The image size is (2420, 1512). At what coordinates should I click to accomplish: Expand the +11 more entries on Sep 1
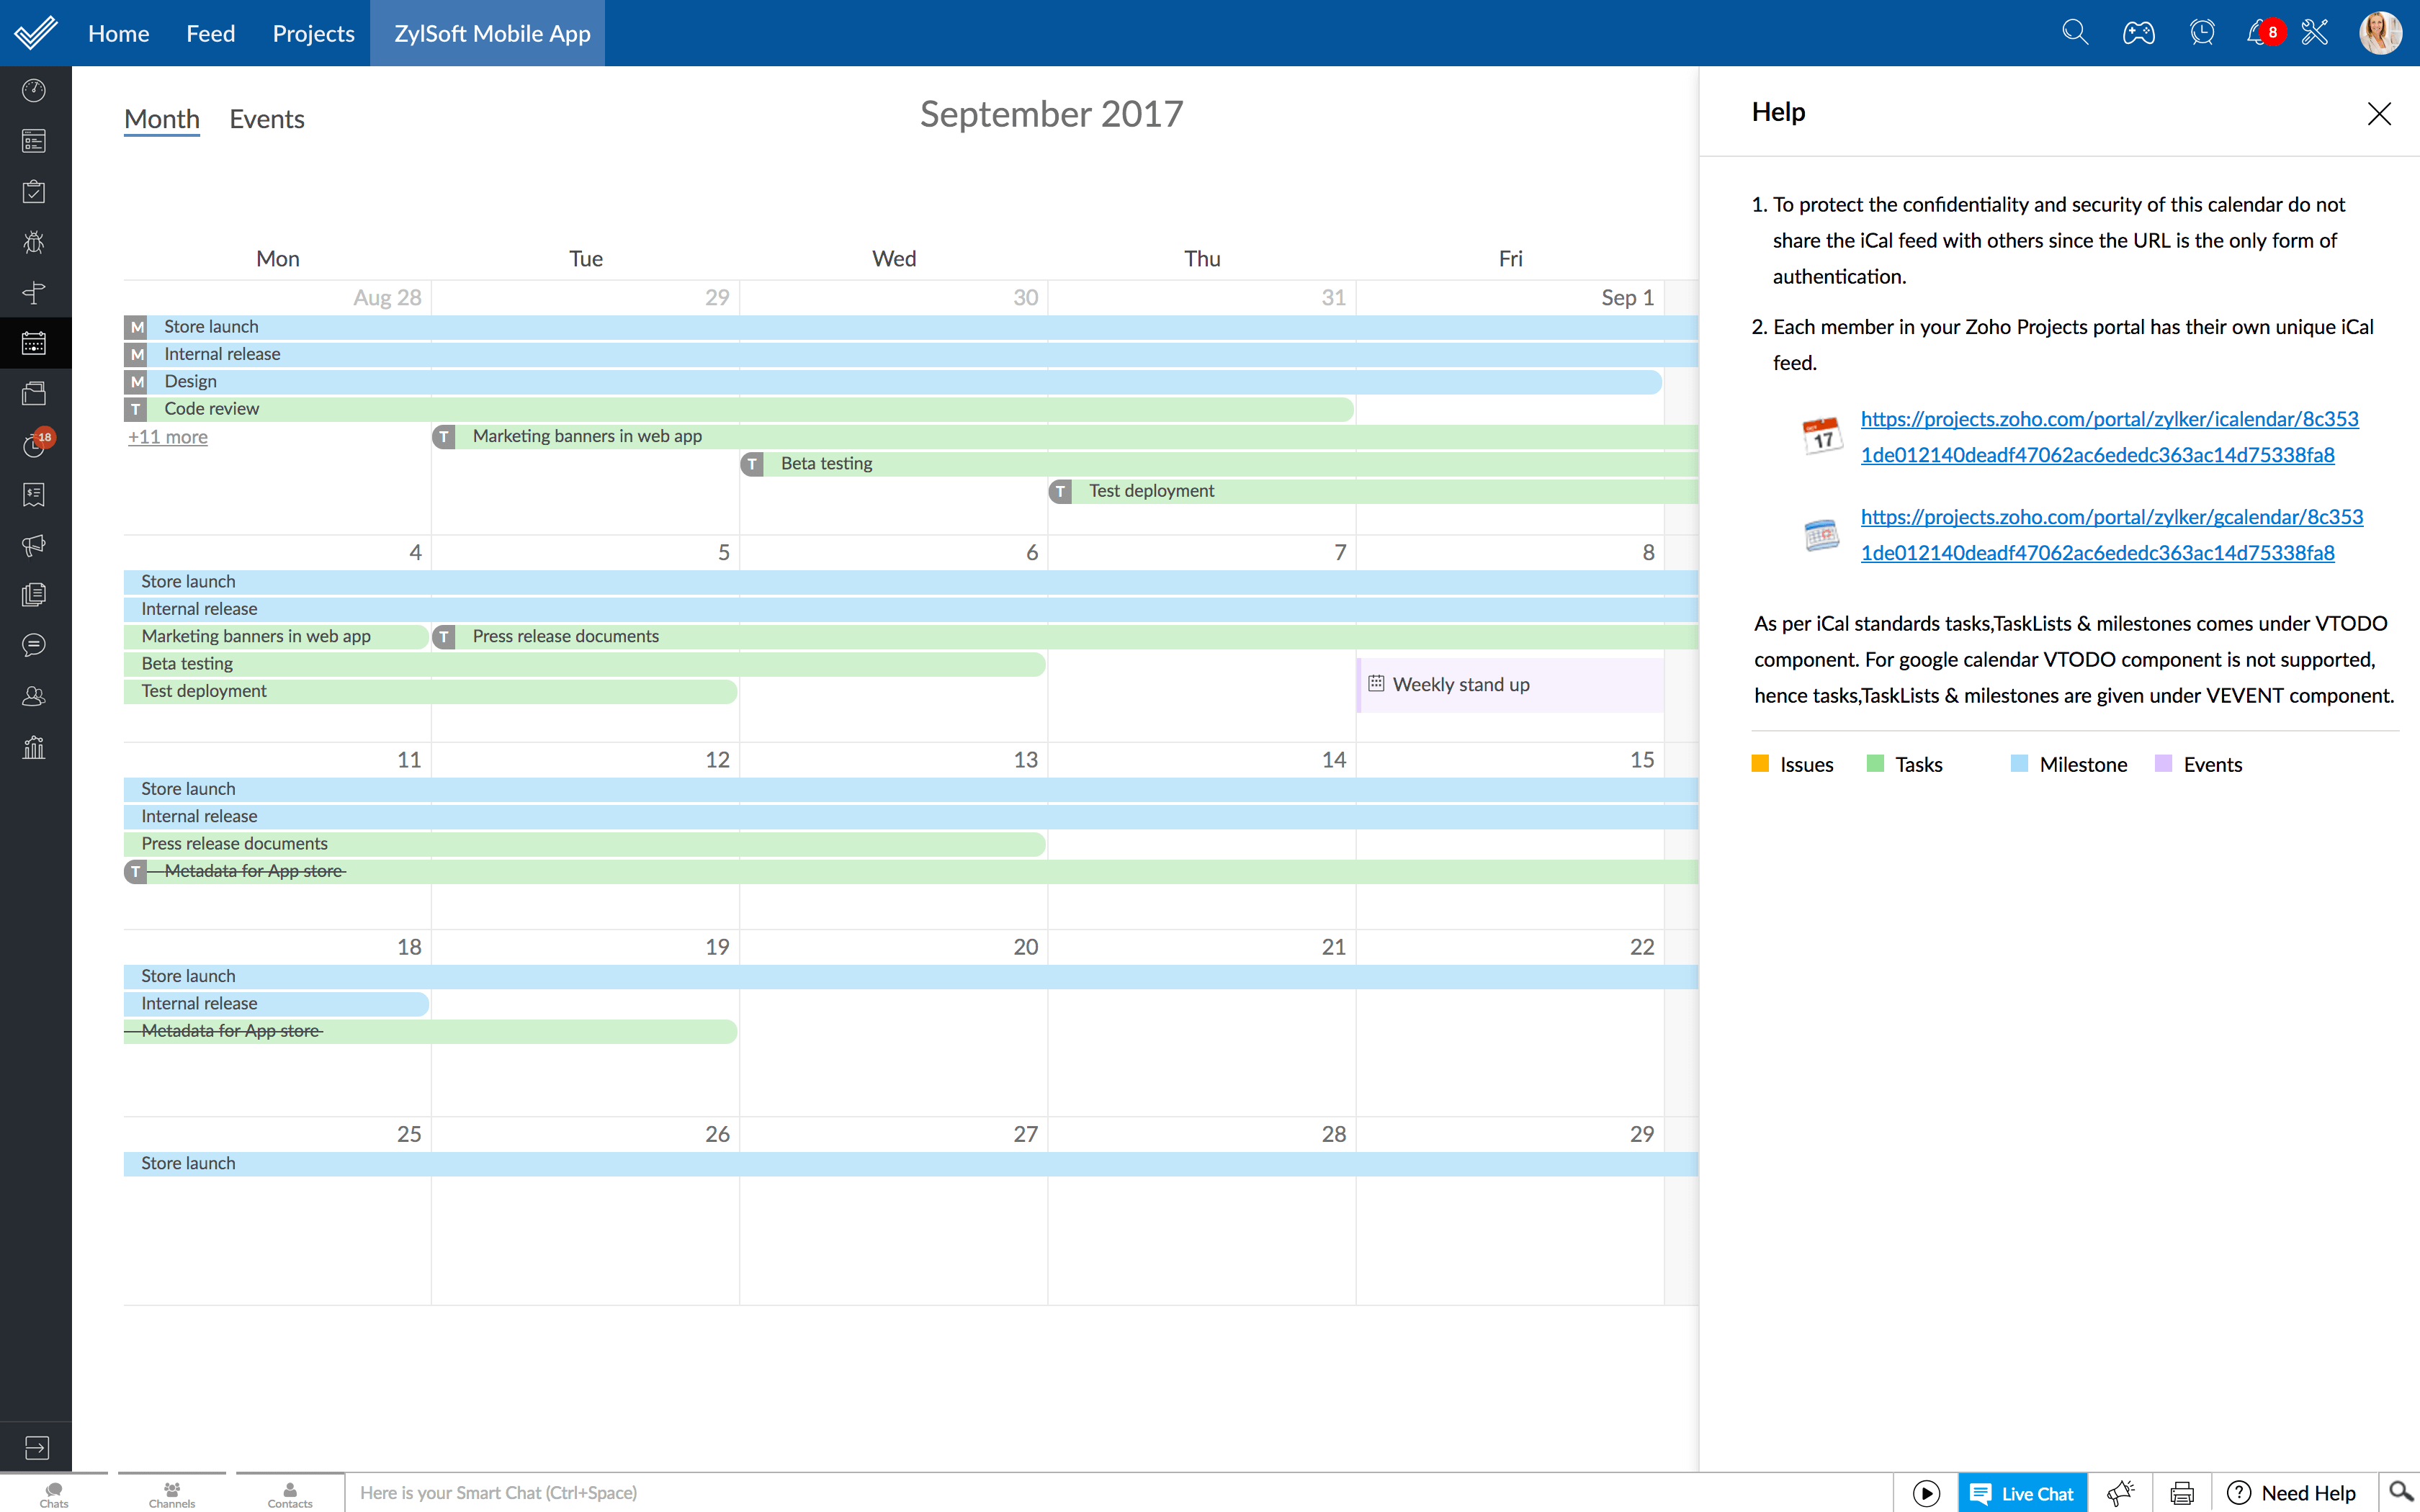click(167, 437)
